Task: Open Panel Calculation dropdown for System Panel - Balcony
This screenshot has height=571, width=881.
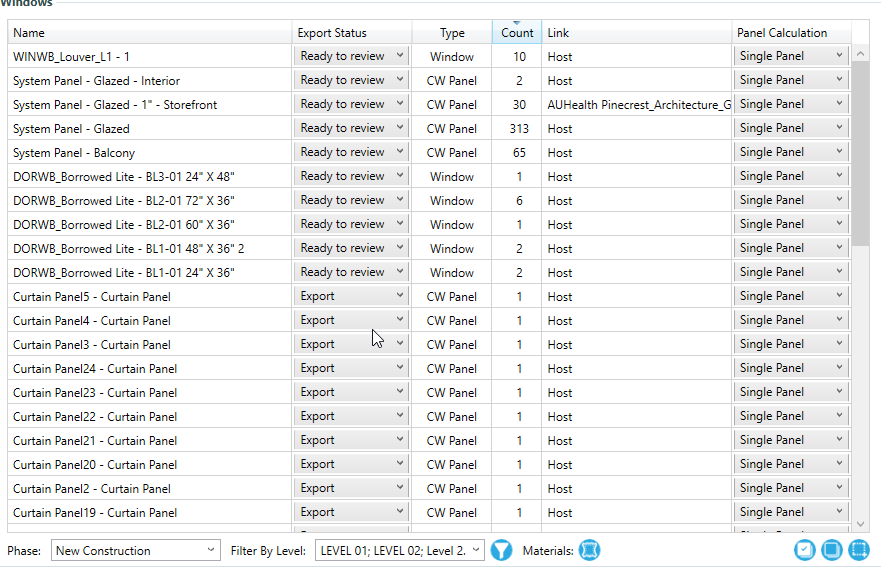Action: 791,152
